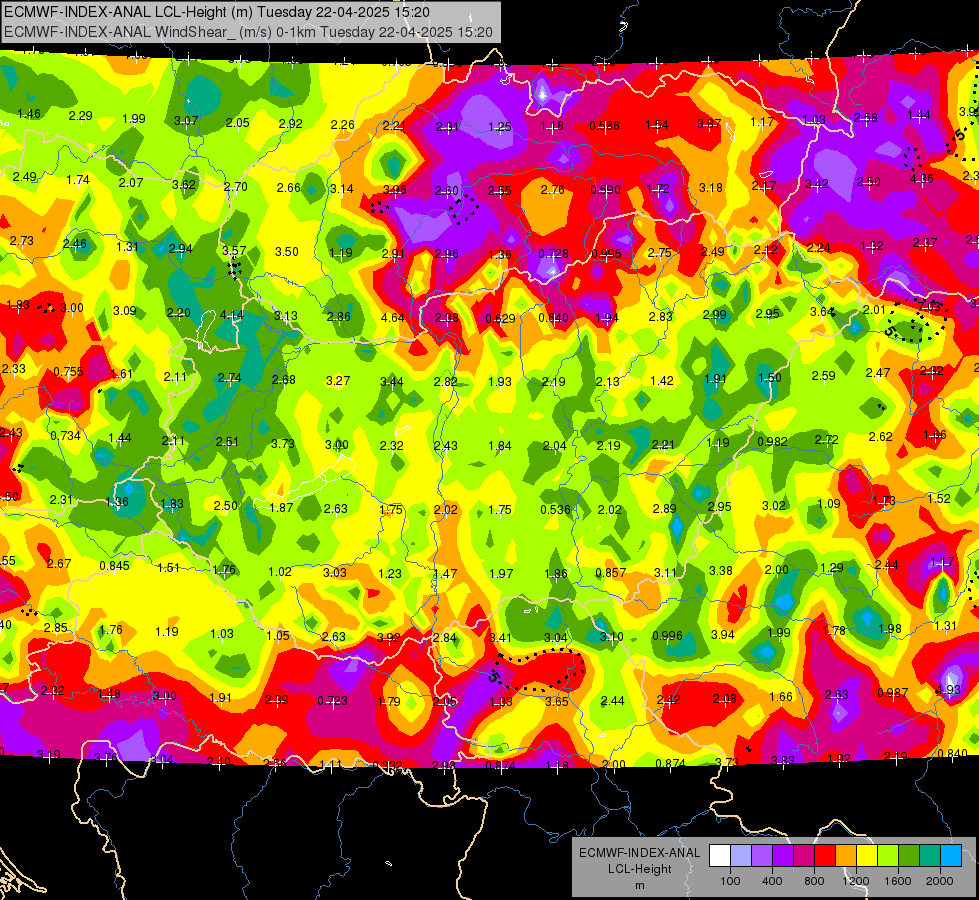Click the wind shear value 0.734
Screen dimensions: 979x900
pos(66,435)
